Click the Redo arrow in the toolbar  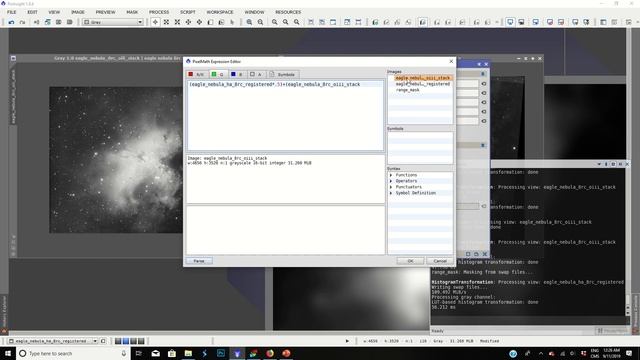pyautogui.click(x=22, y=22)
